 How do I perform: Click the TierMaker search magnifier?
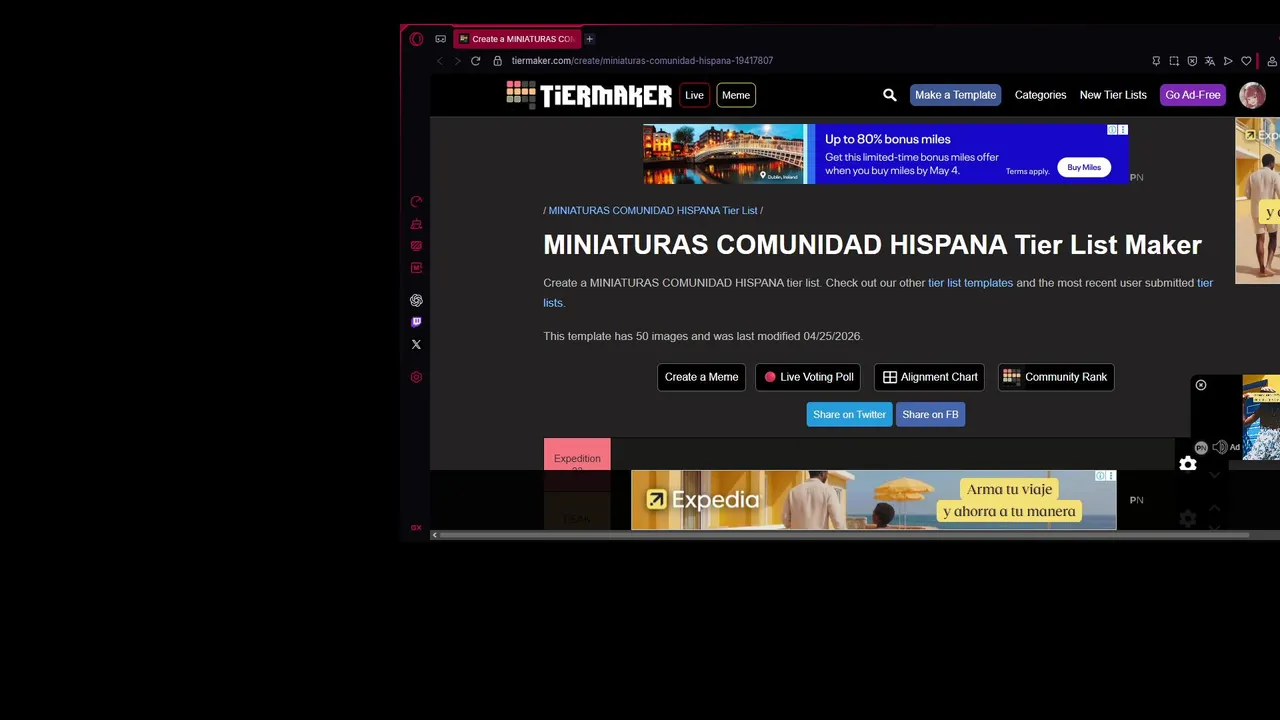coord(889,95)
